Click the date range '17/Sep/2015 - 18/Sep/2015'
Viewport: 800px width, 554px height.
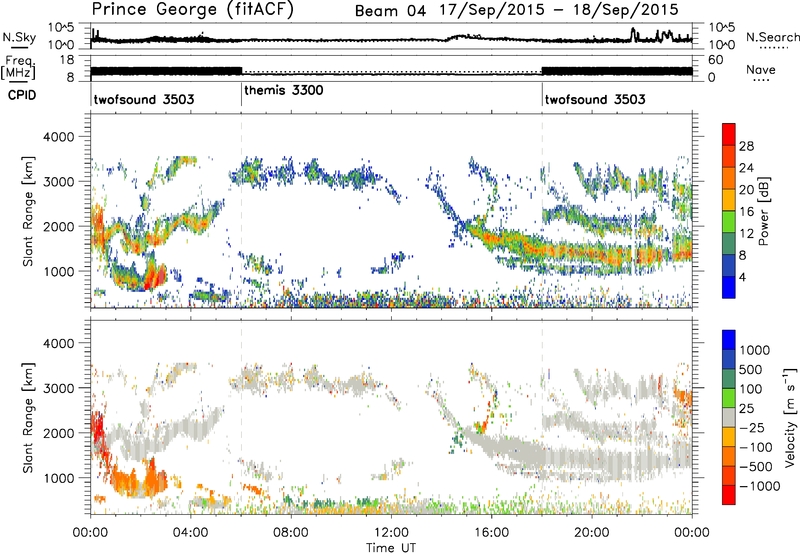[559, 10]
